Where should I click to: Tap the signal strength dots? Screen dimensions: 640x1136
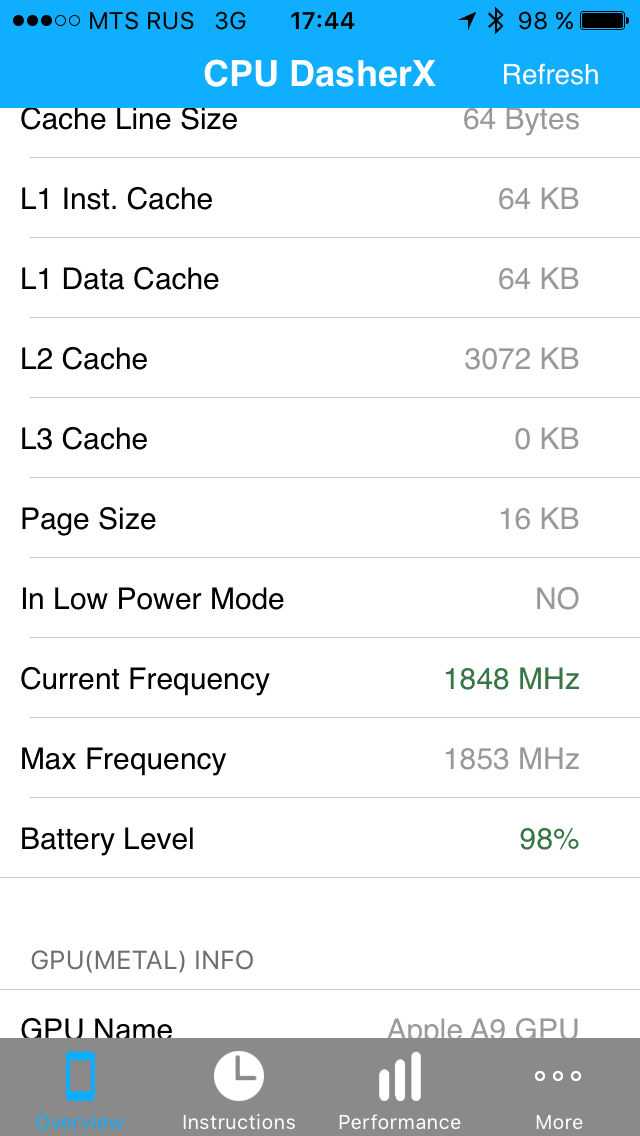pyautogui.click(x=45, y=21)
